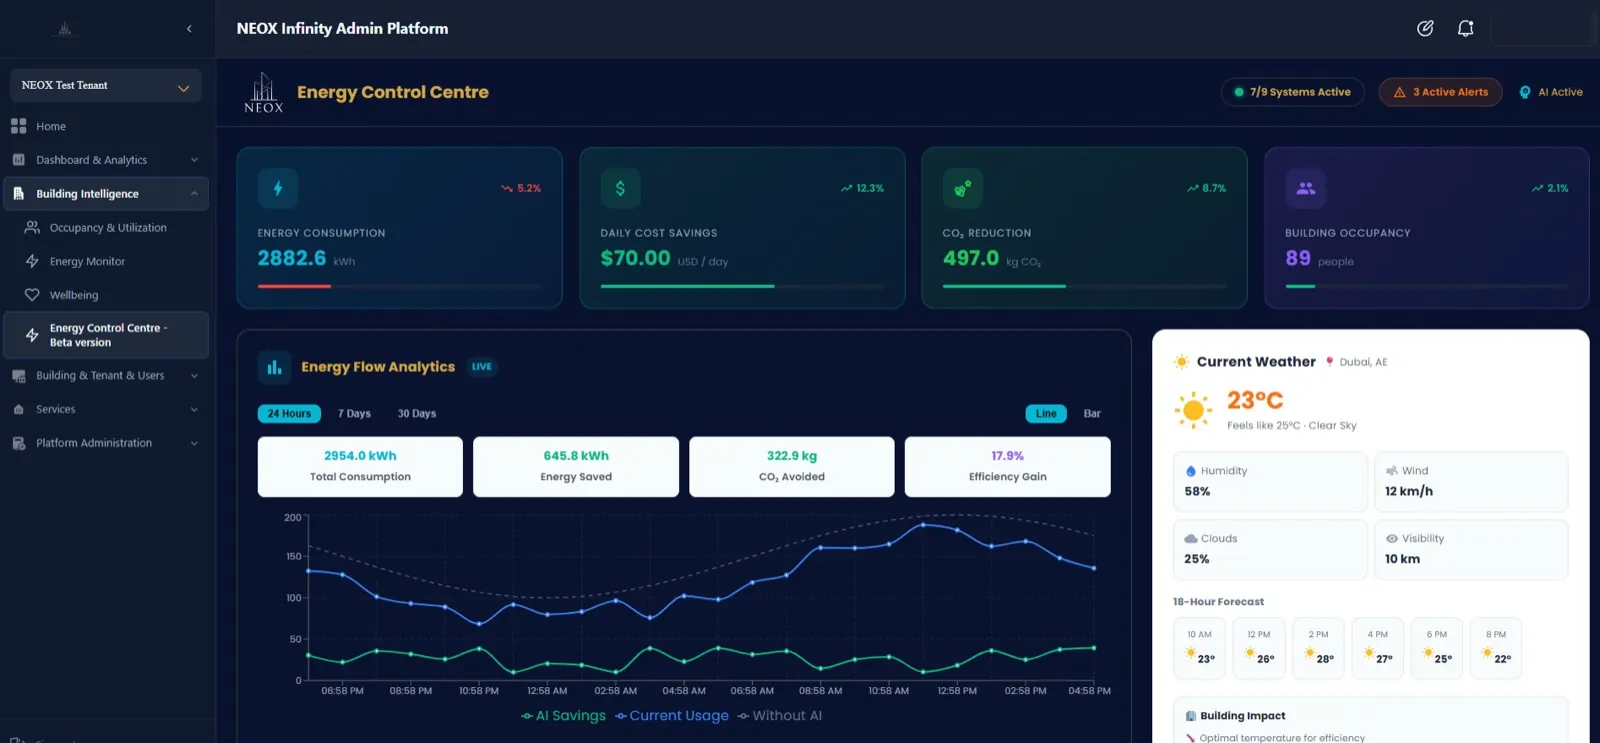Click the Wellbeing heart icon
The width and height of the screenshot is (1600, 743).
(x=32, y=295)
